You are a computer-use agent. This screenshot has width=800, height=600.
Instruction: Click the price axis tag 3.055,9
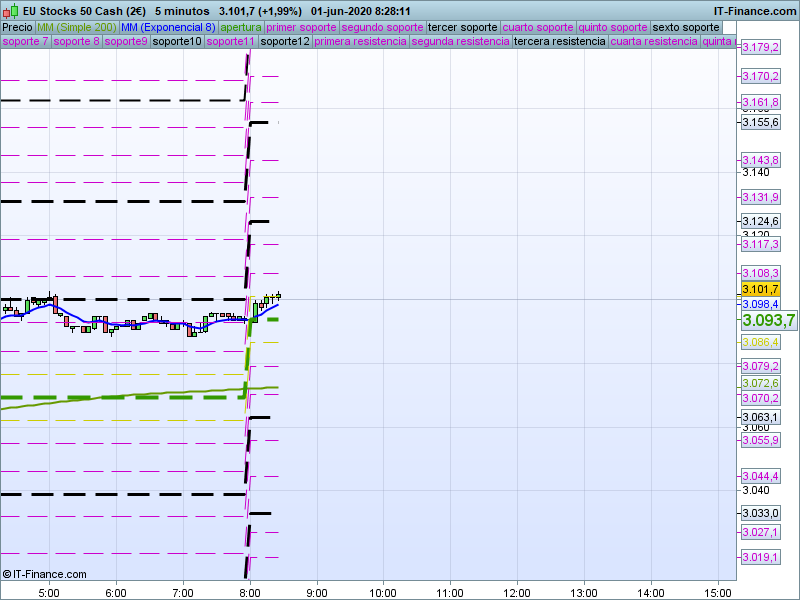point(760,440)
